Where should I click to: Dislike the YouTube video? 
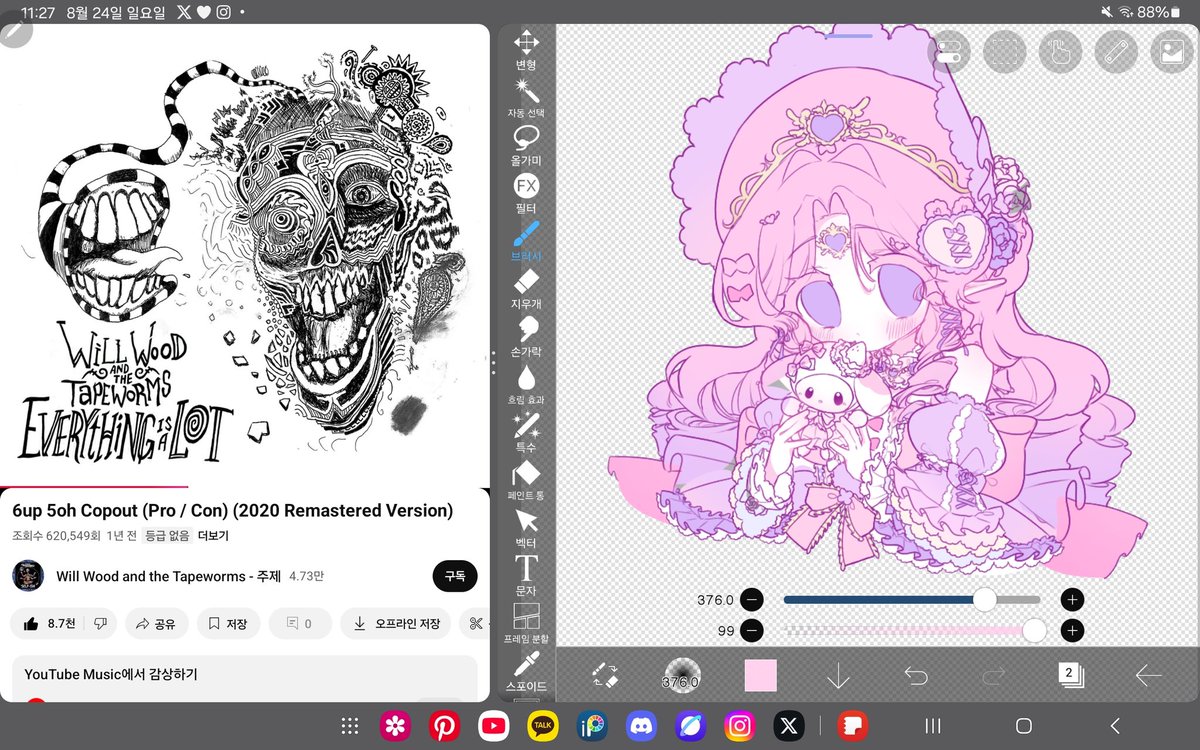pyautogui.click(x=100, y=624)
